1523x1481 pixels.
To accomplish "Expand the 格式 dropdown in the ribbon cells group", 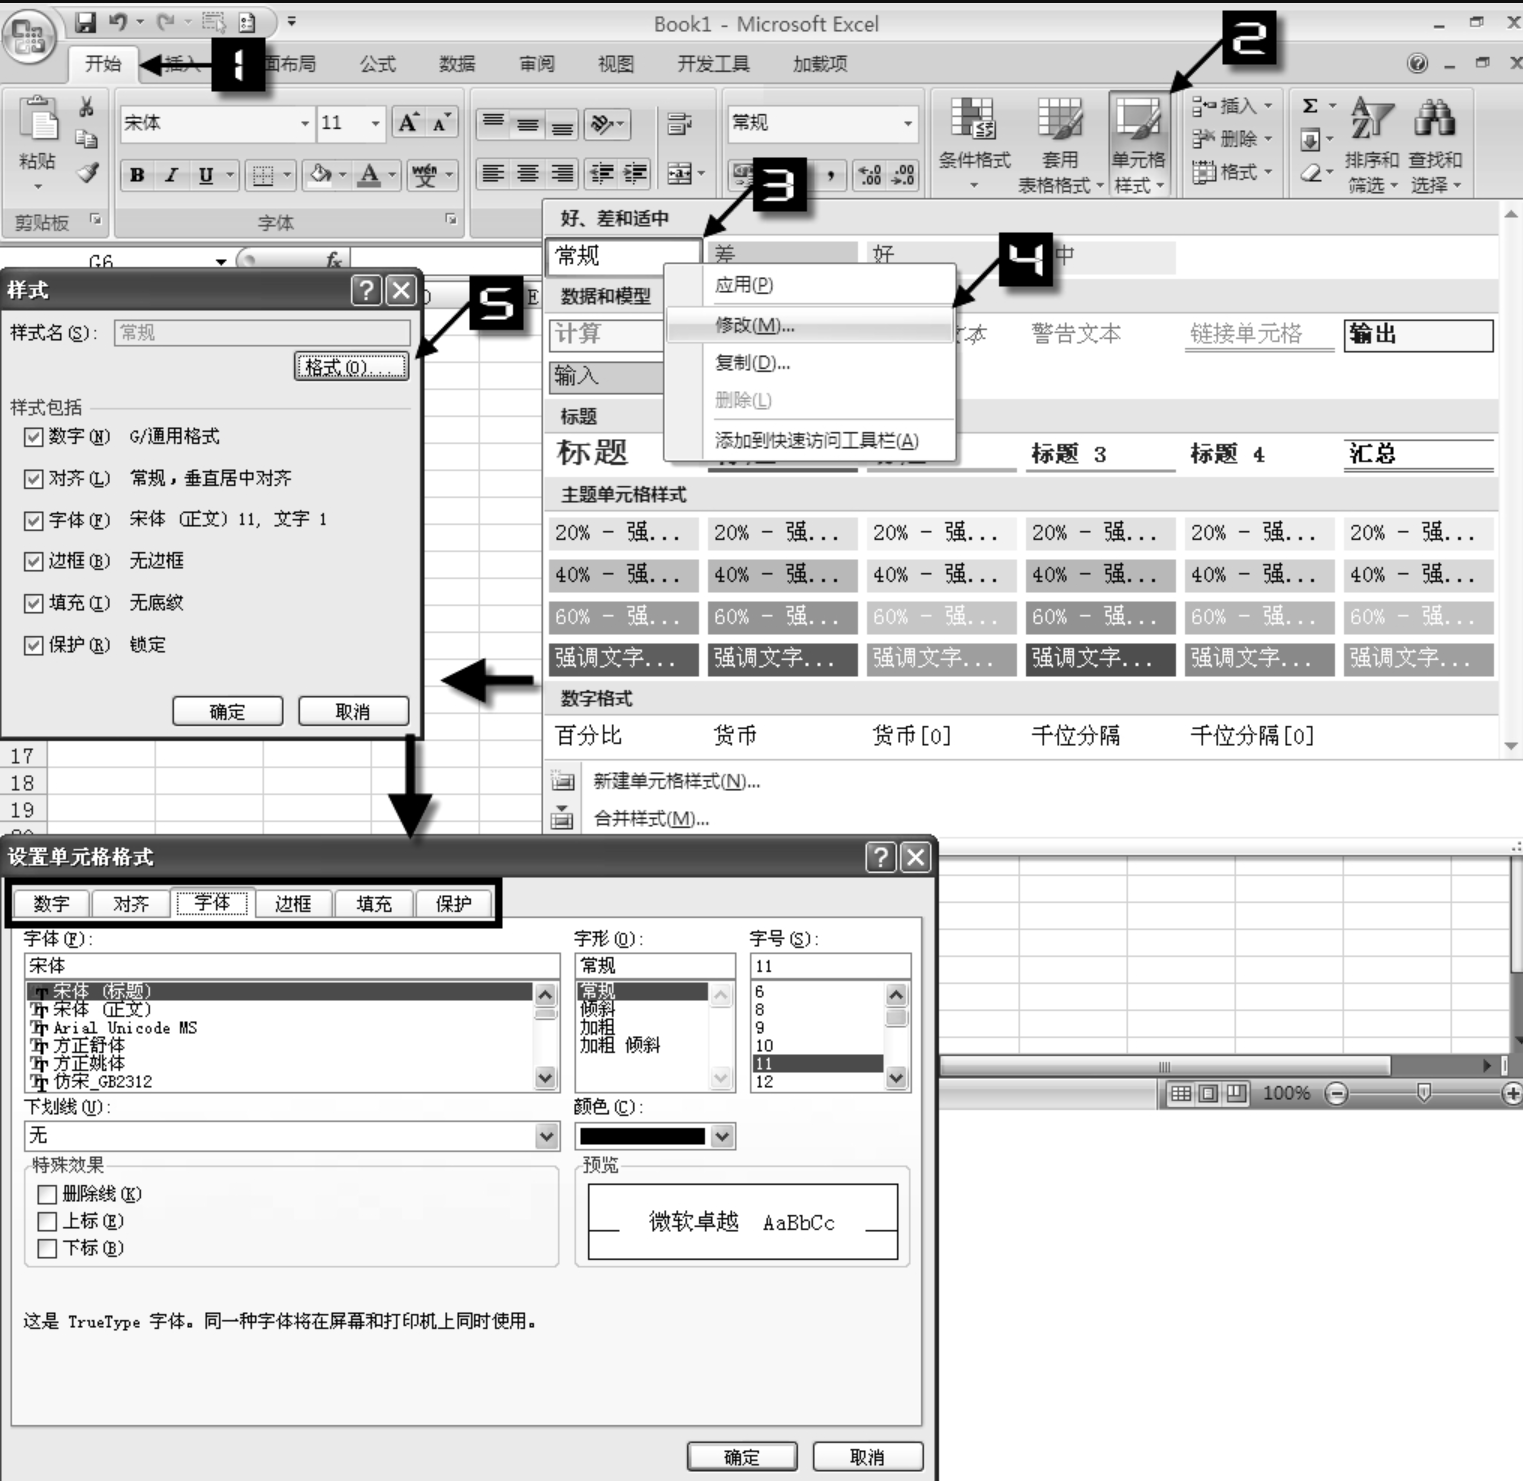I will pos(1268,172).
